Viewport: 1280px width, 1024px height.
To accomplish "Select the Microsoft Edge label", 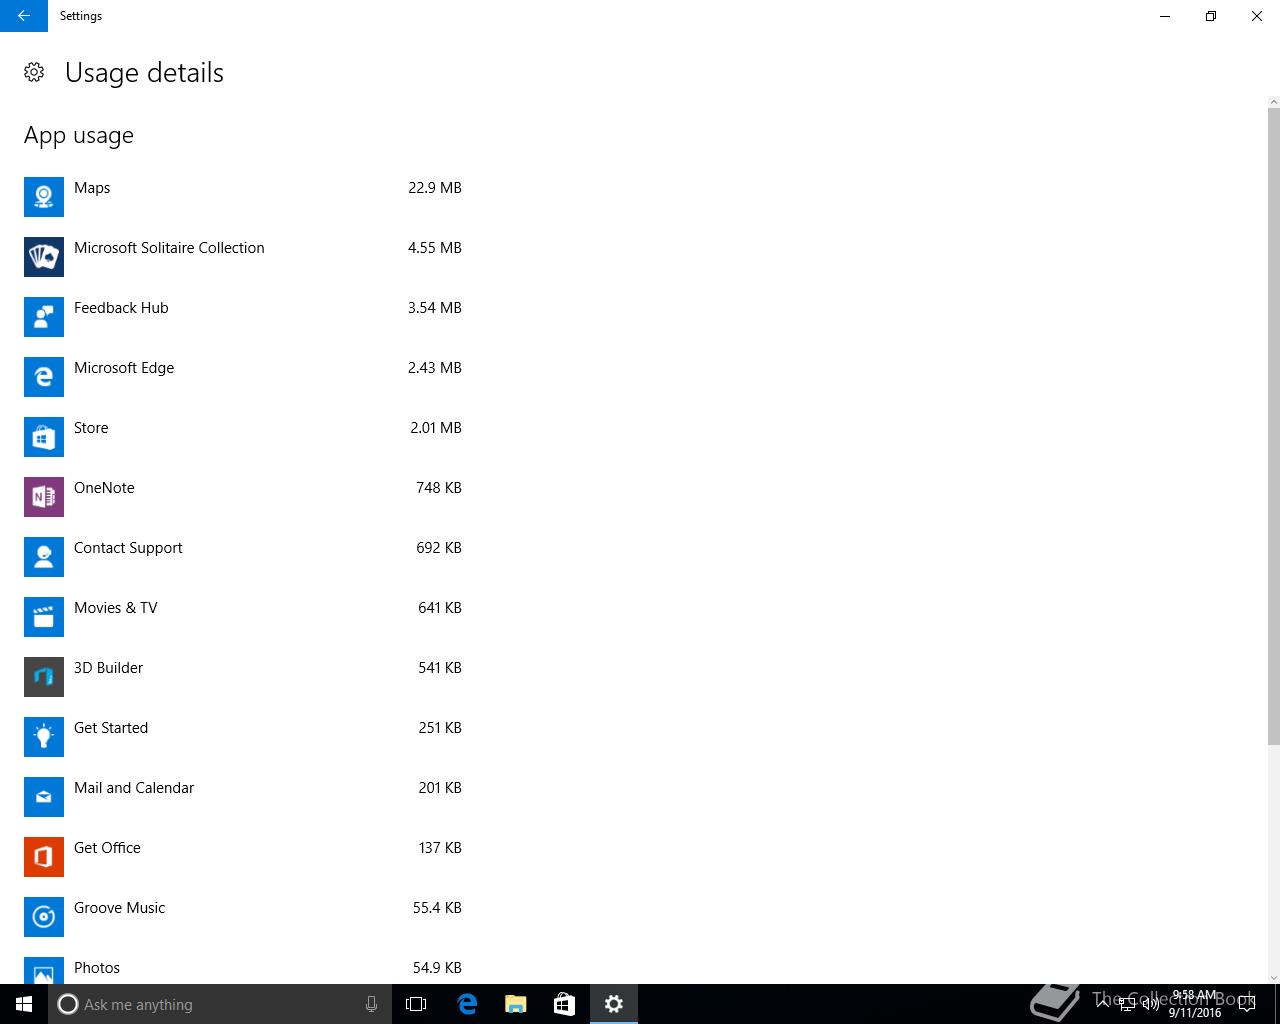I will pos(124,368).
